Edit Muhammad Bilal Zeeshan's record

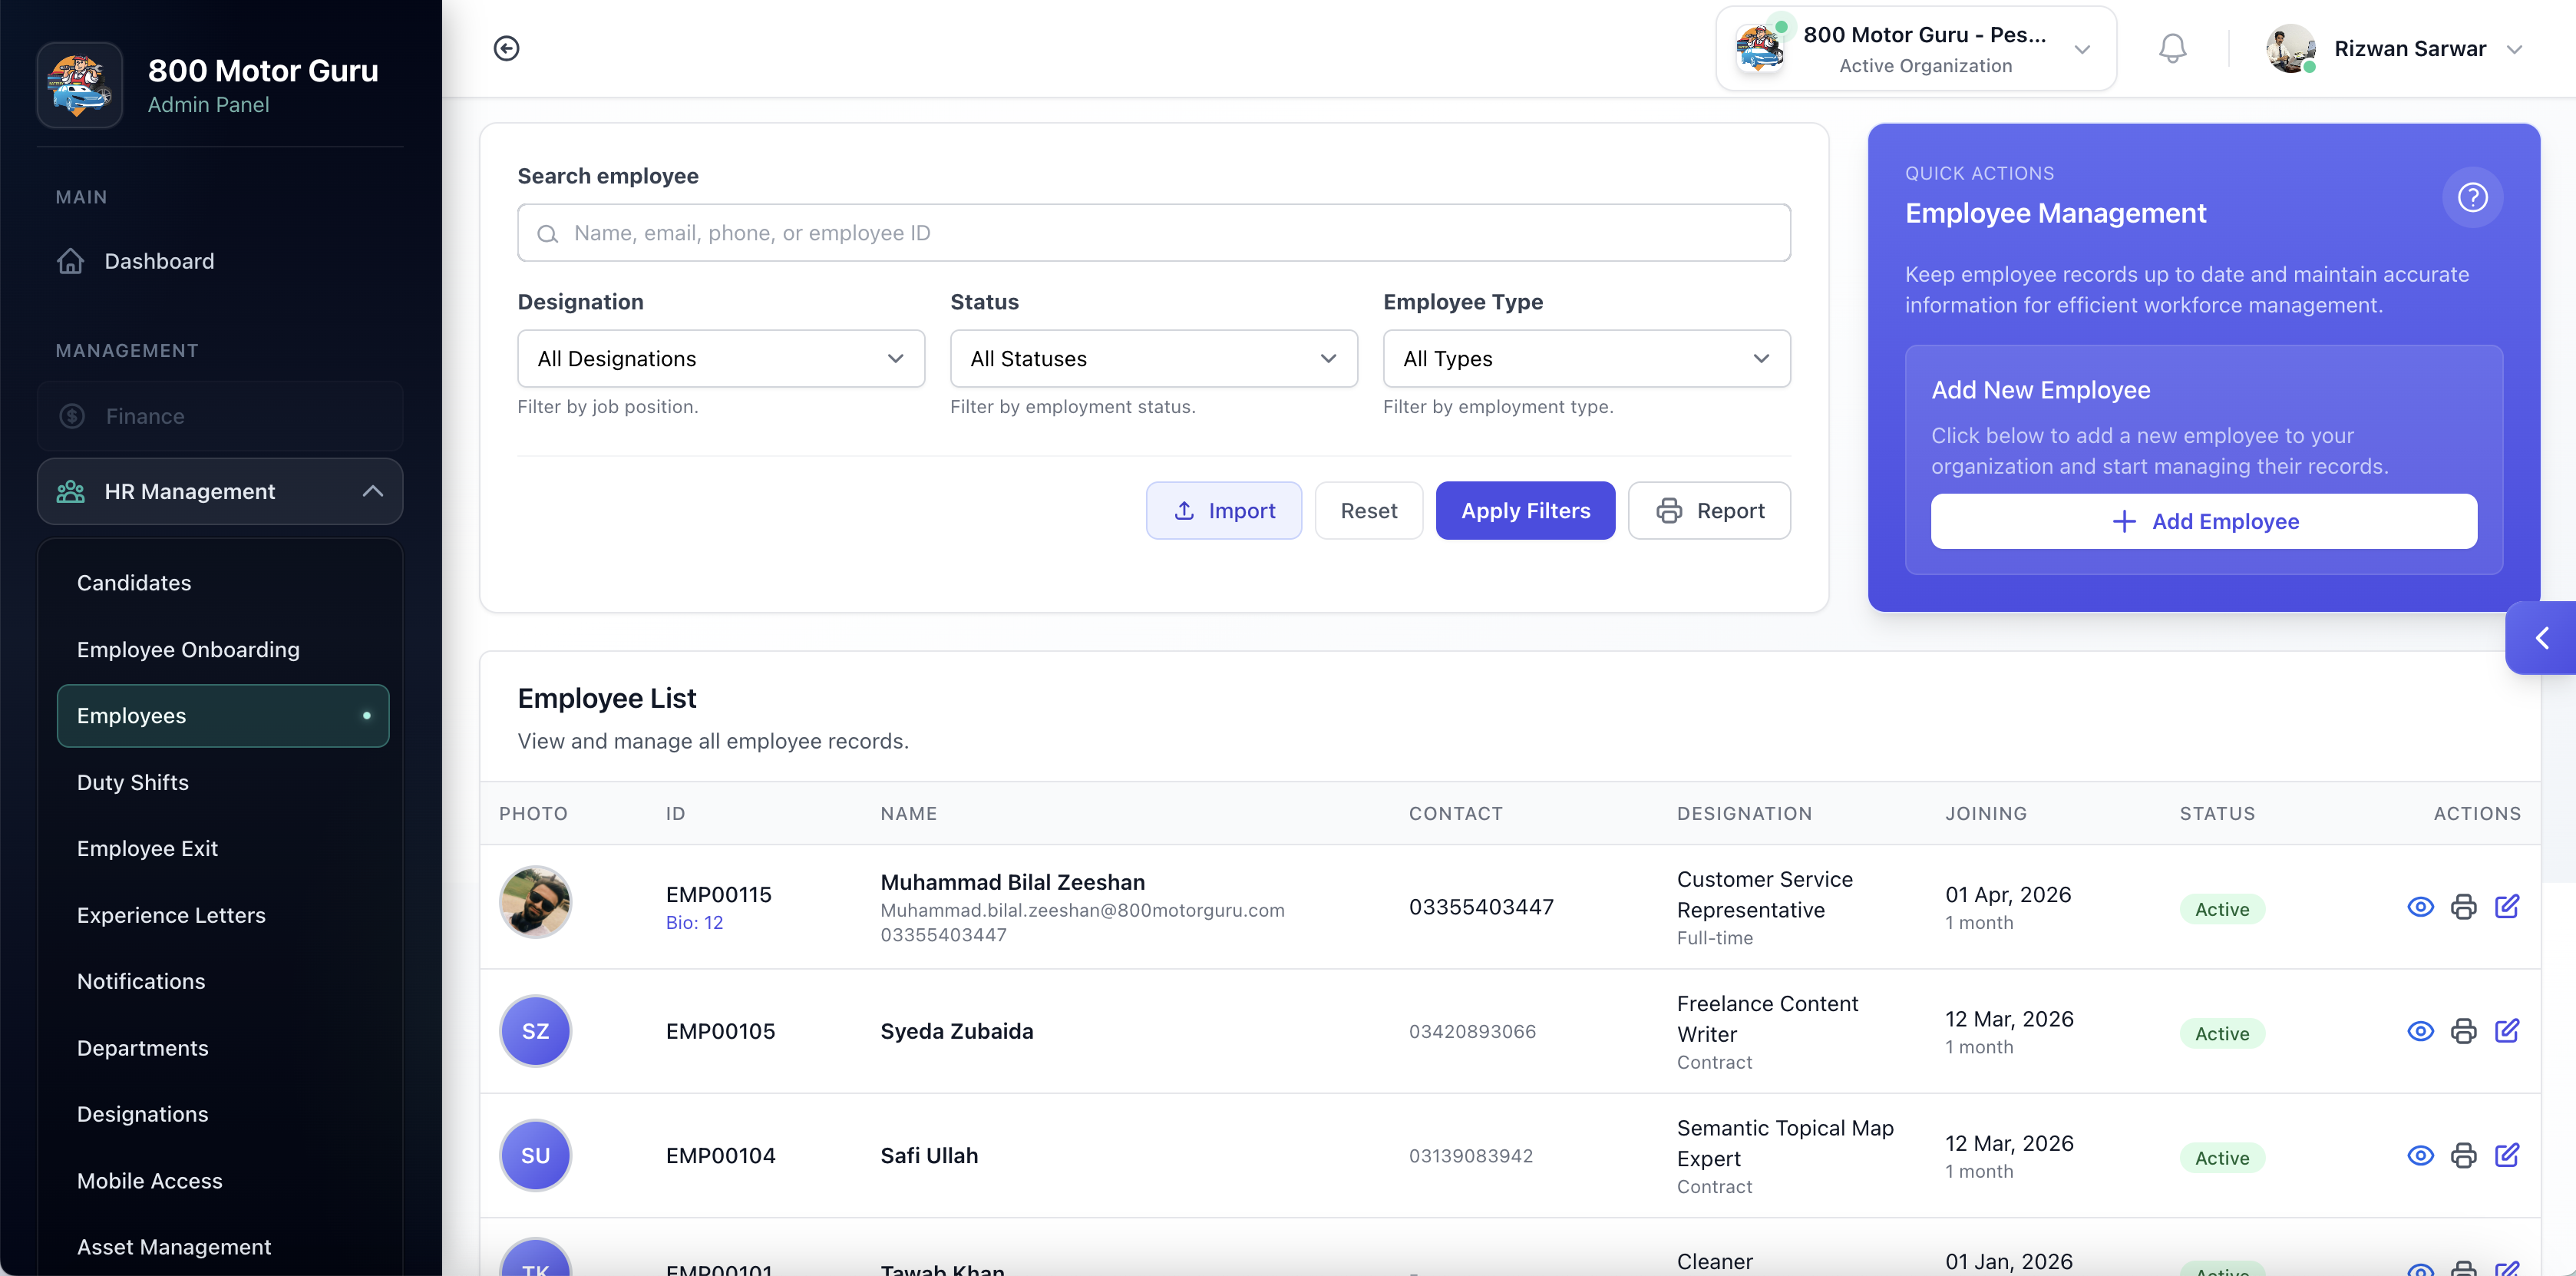point(2506,907)
